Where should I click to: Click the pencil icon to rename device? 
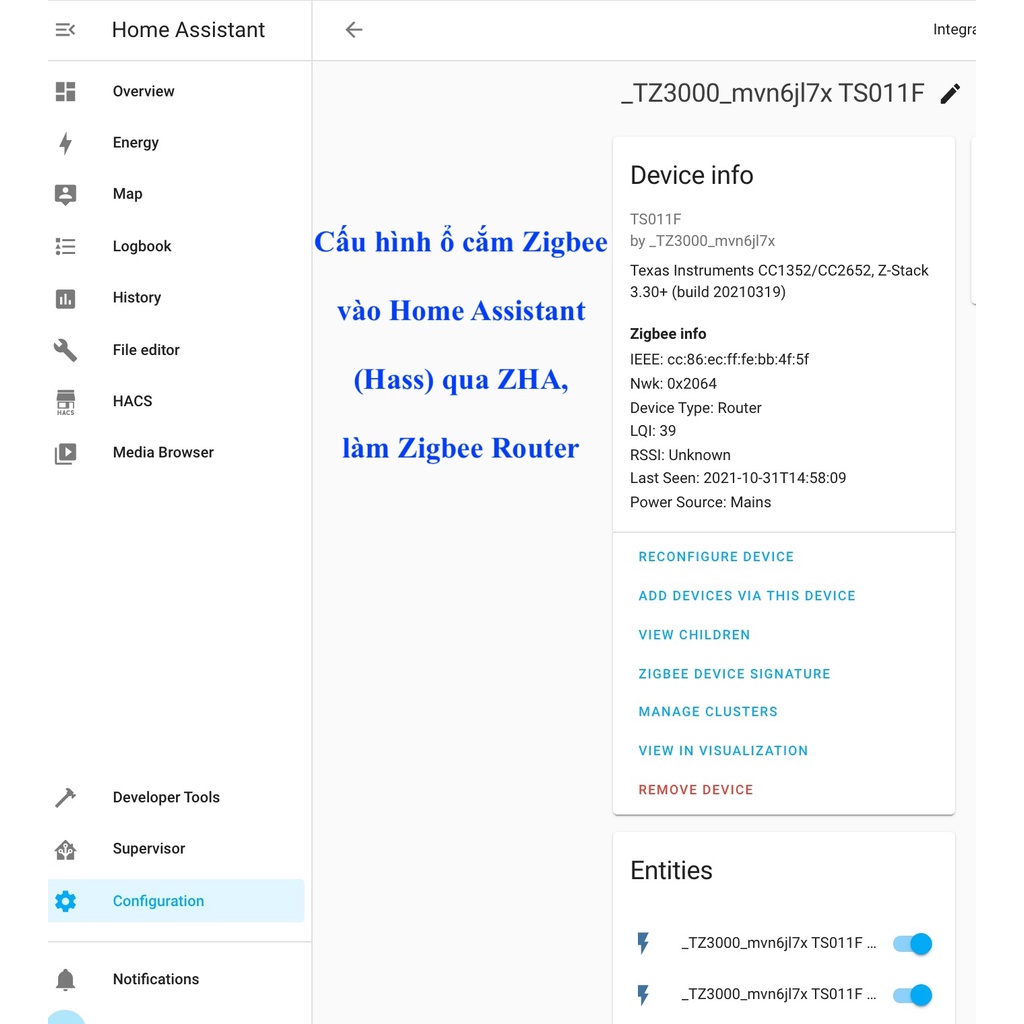950,94
